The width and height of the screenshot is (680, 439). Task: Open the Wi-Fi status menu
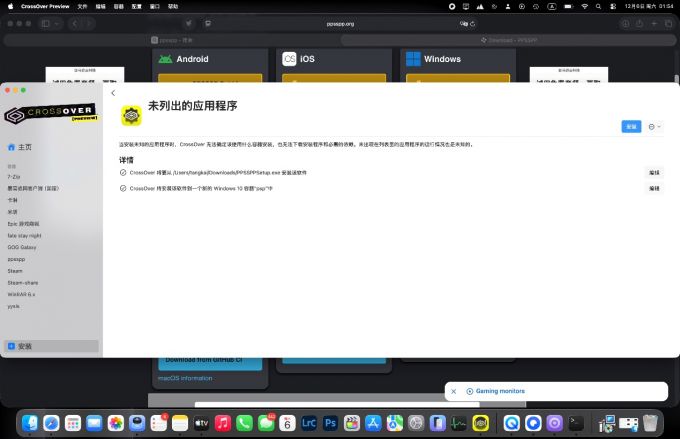tap(585, 7)
